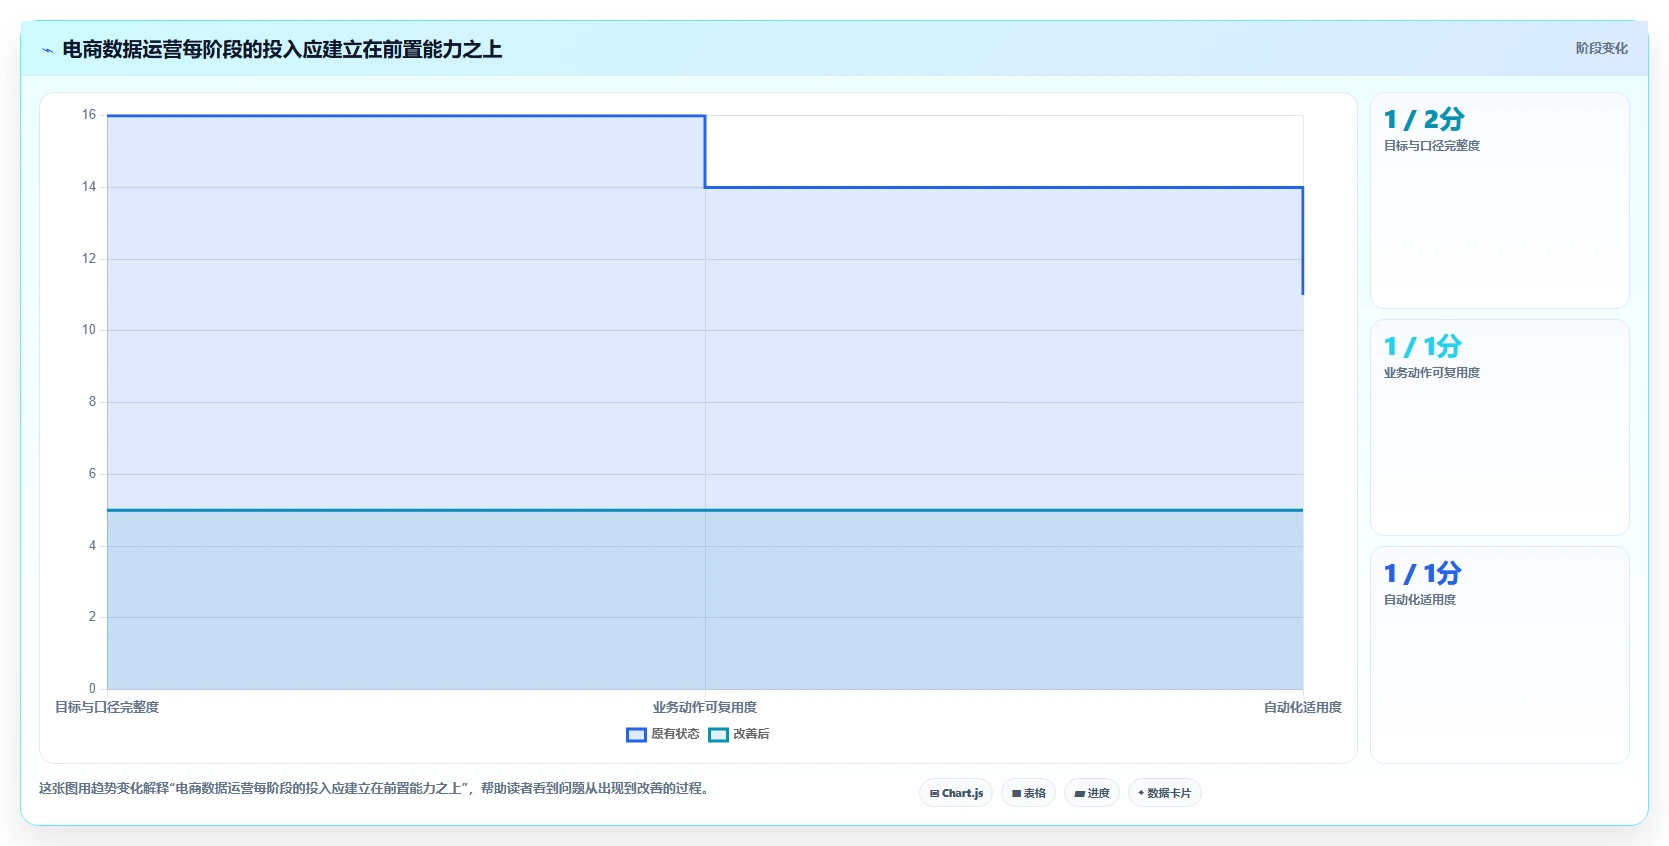
Task: Click the Chart.js chip
Action: (956, 793)
